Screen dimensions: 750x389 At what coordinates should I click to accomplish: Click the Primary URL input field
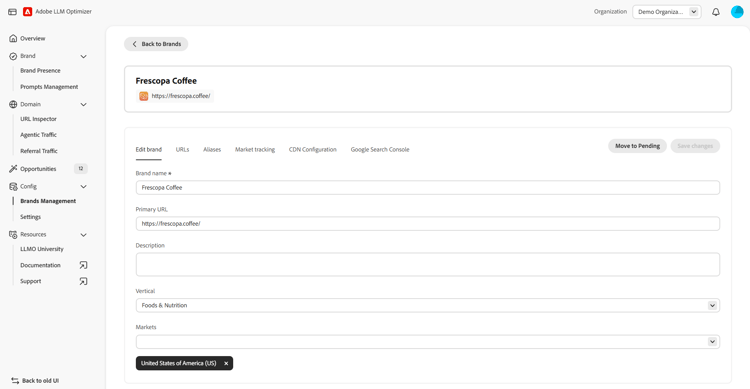[x=428, y=223]
